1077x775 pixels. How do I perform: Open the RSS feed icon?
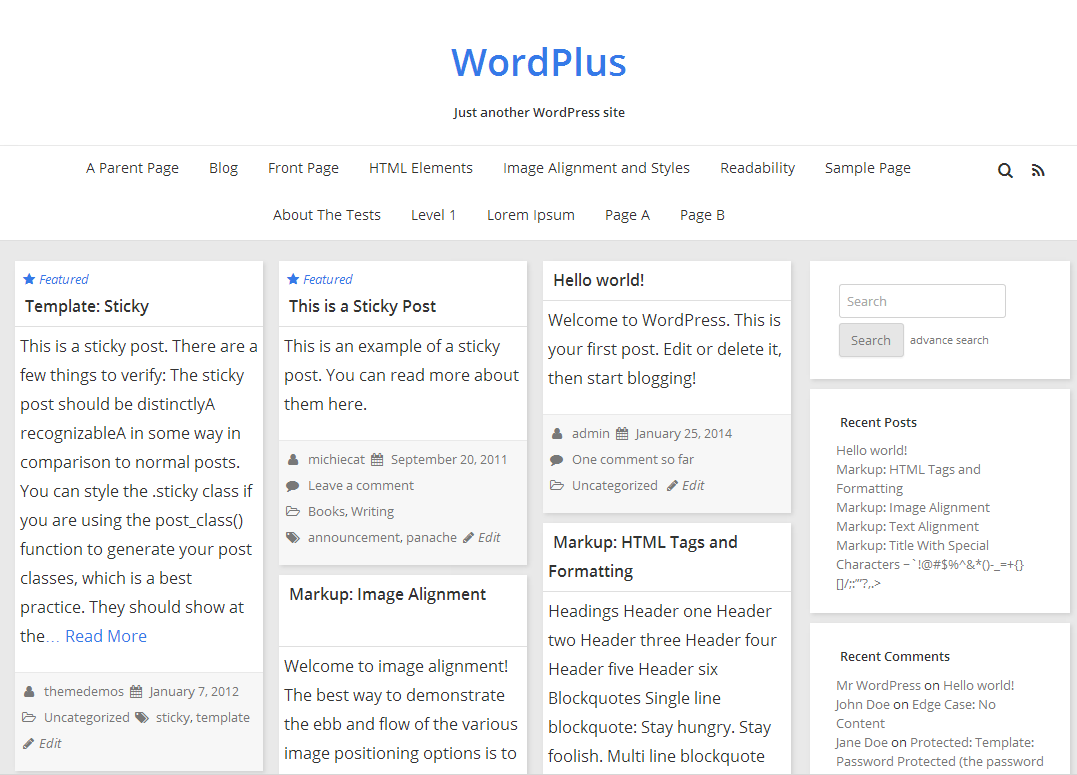[x=1038, y=170]
